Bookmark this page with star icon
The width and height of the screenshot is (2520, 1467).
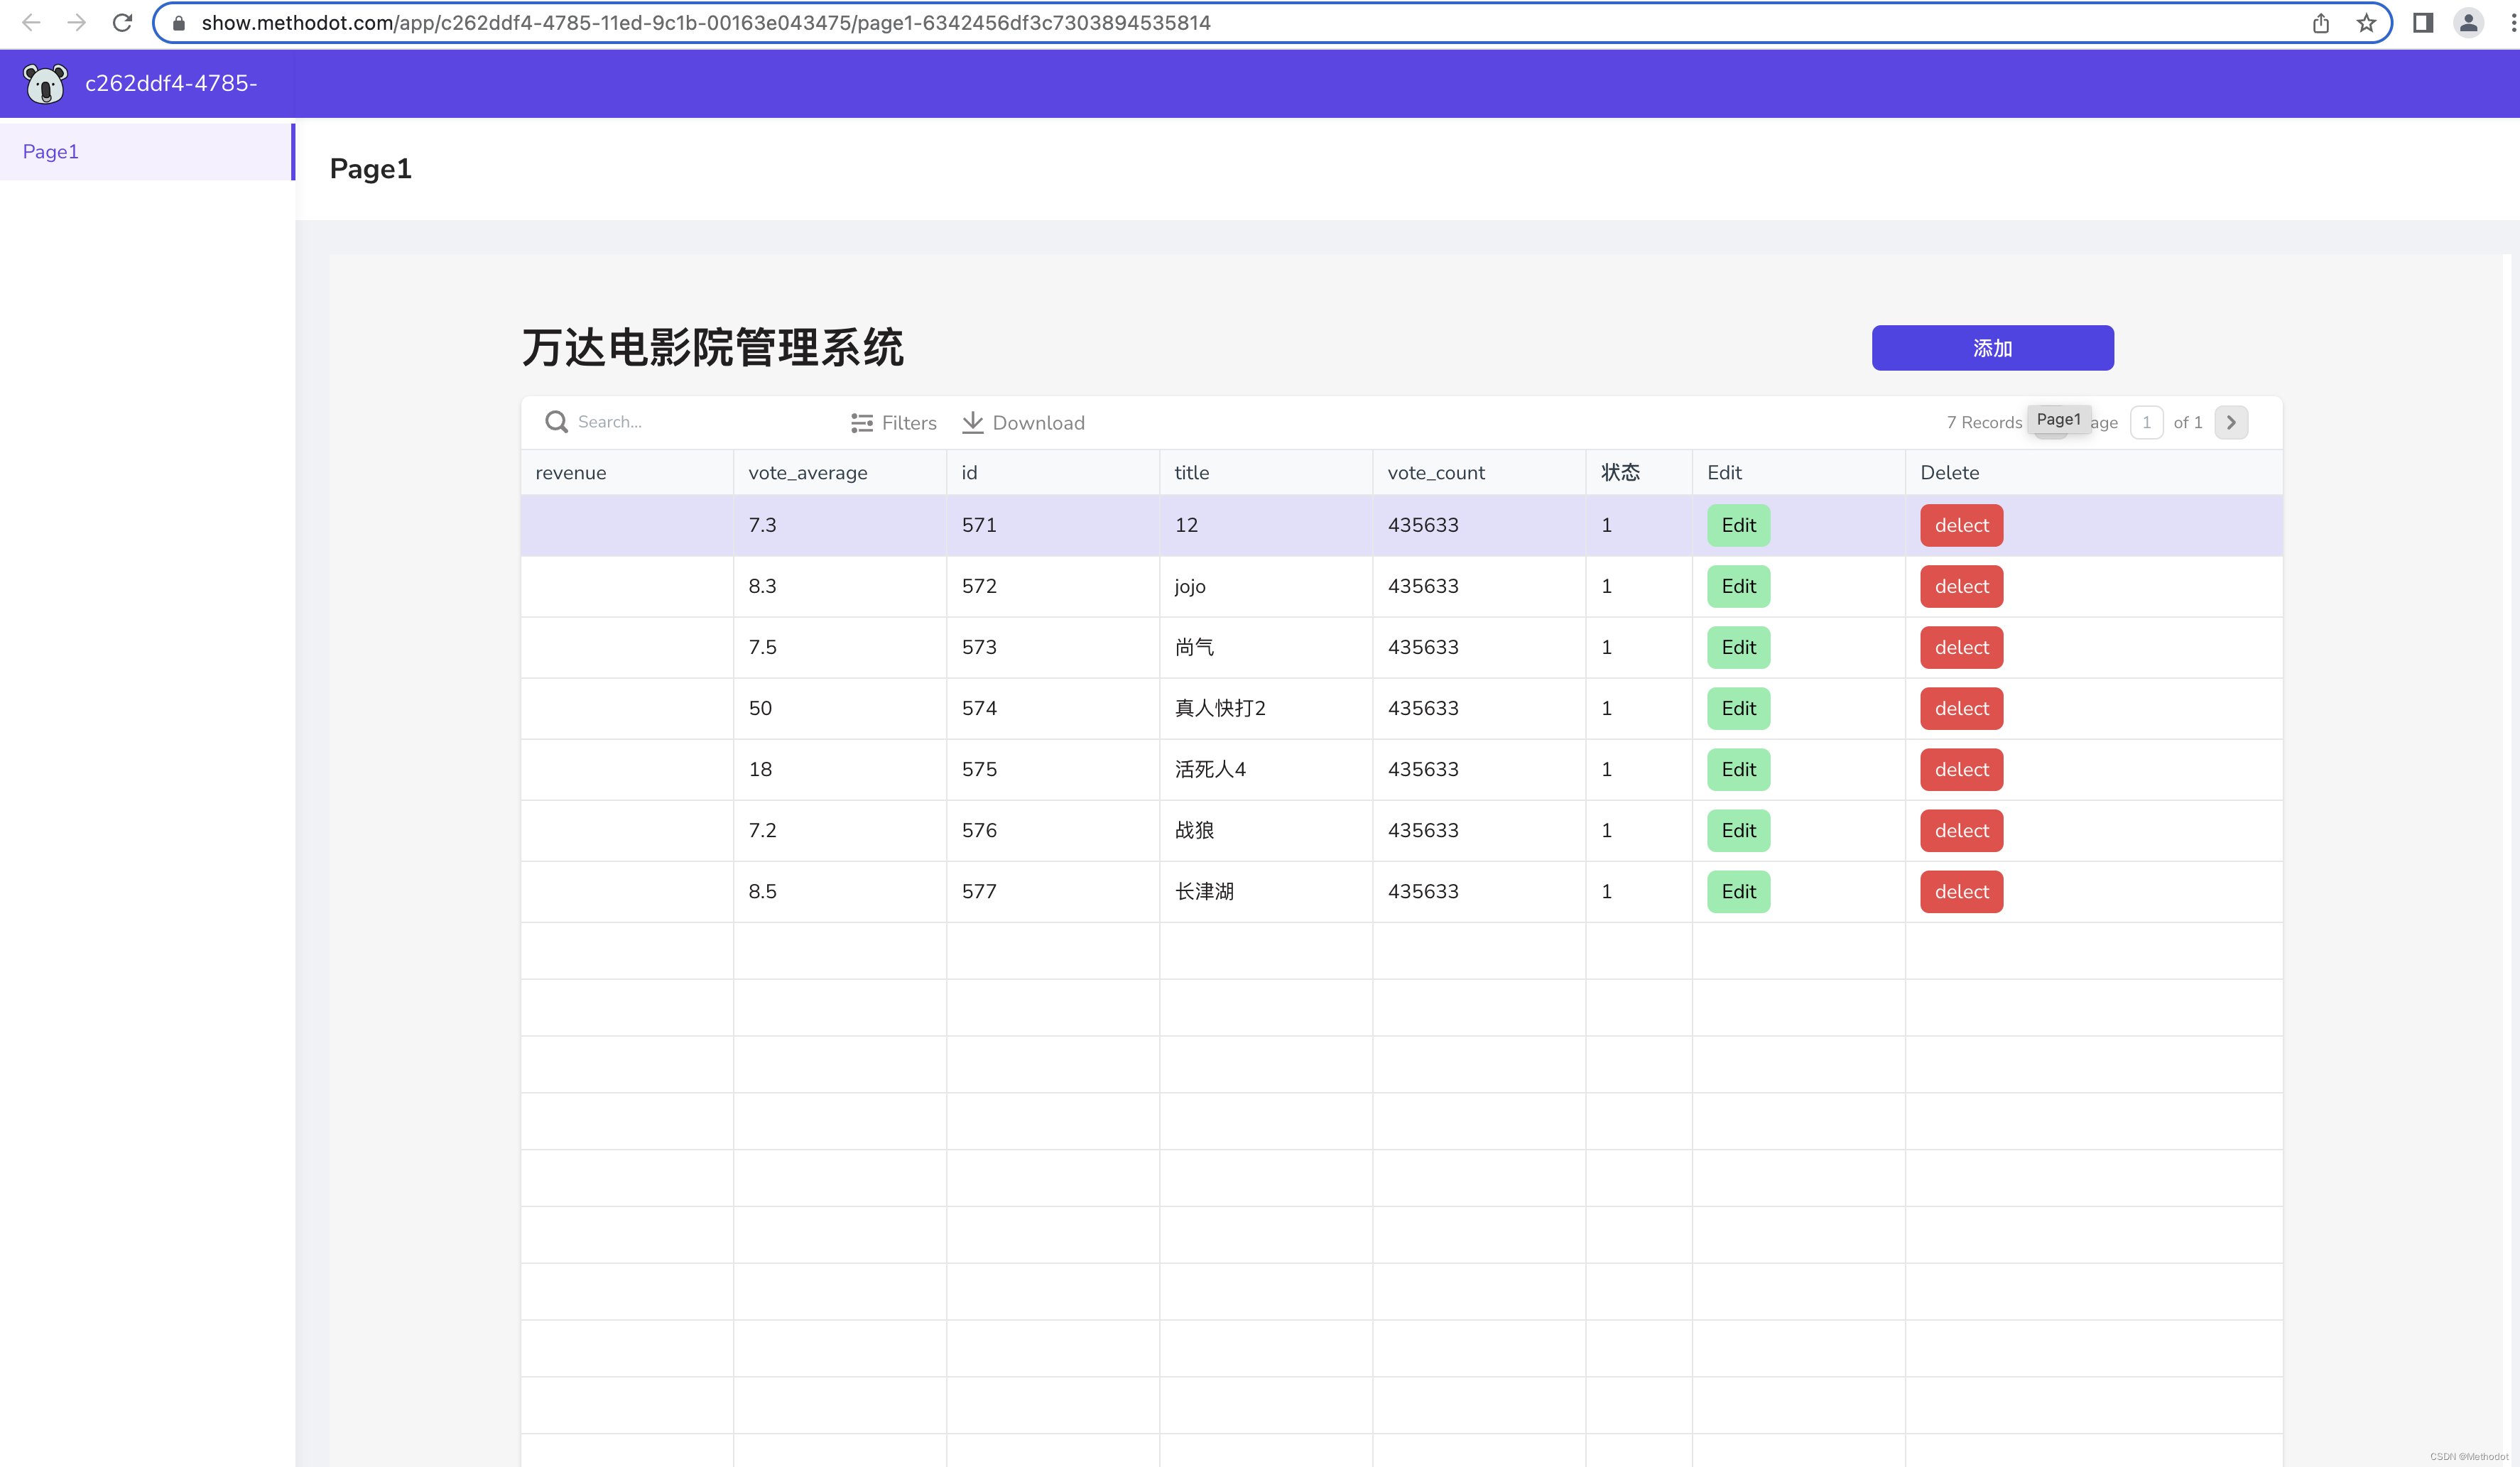[x=2366, y=22]
